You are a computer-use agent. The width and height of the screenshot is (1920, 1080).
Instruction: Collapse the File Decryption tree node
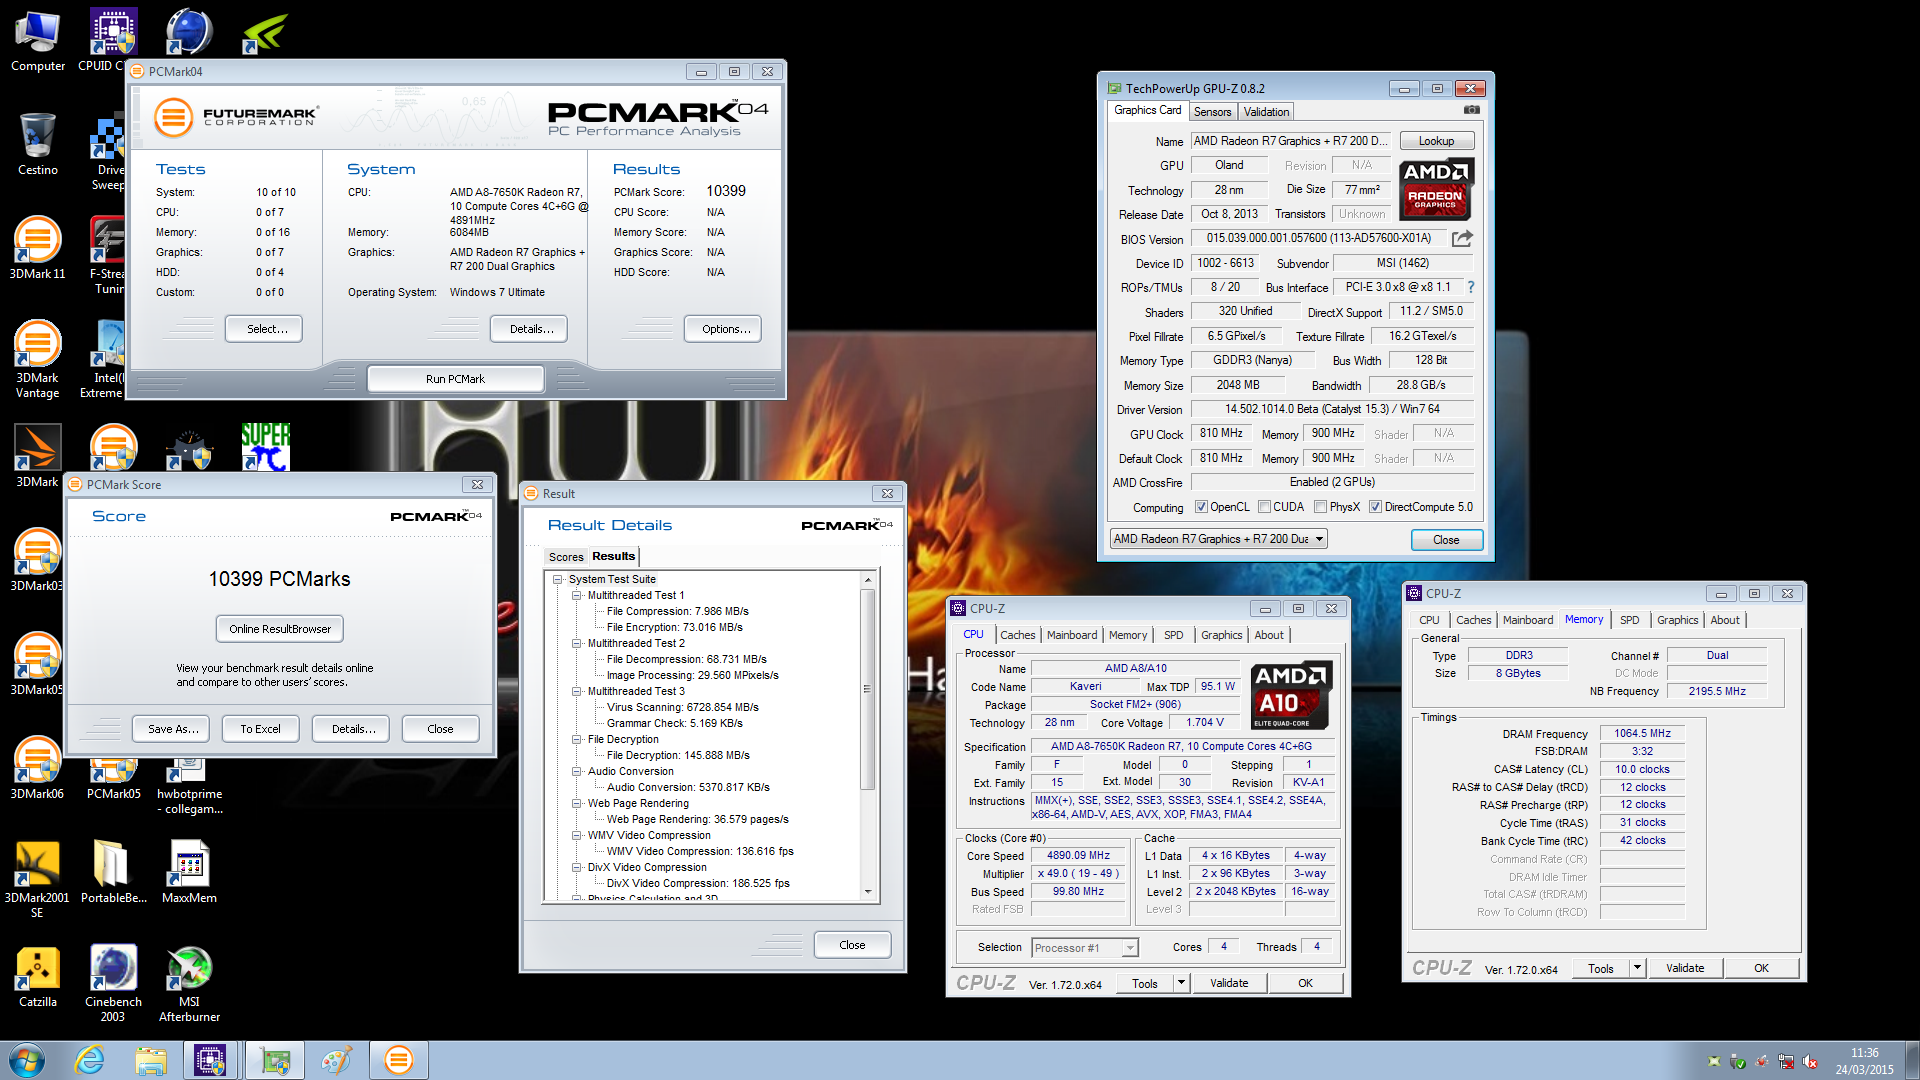[577, 739]
